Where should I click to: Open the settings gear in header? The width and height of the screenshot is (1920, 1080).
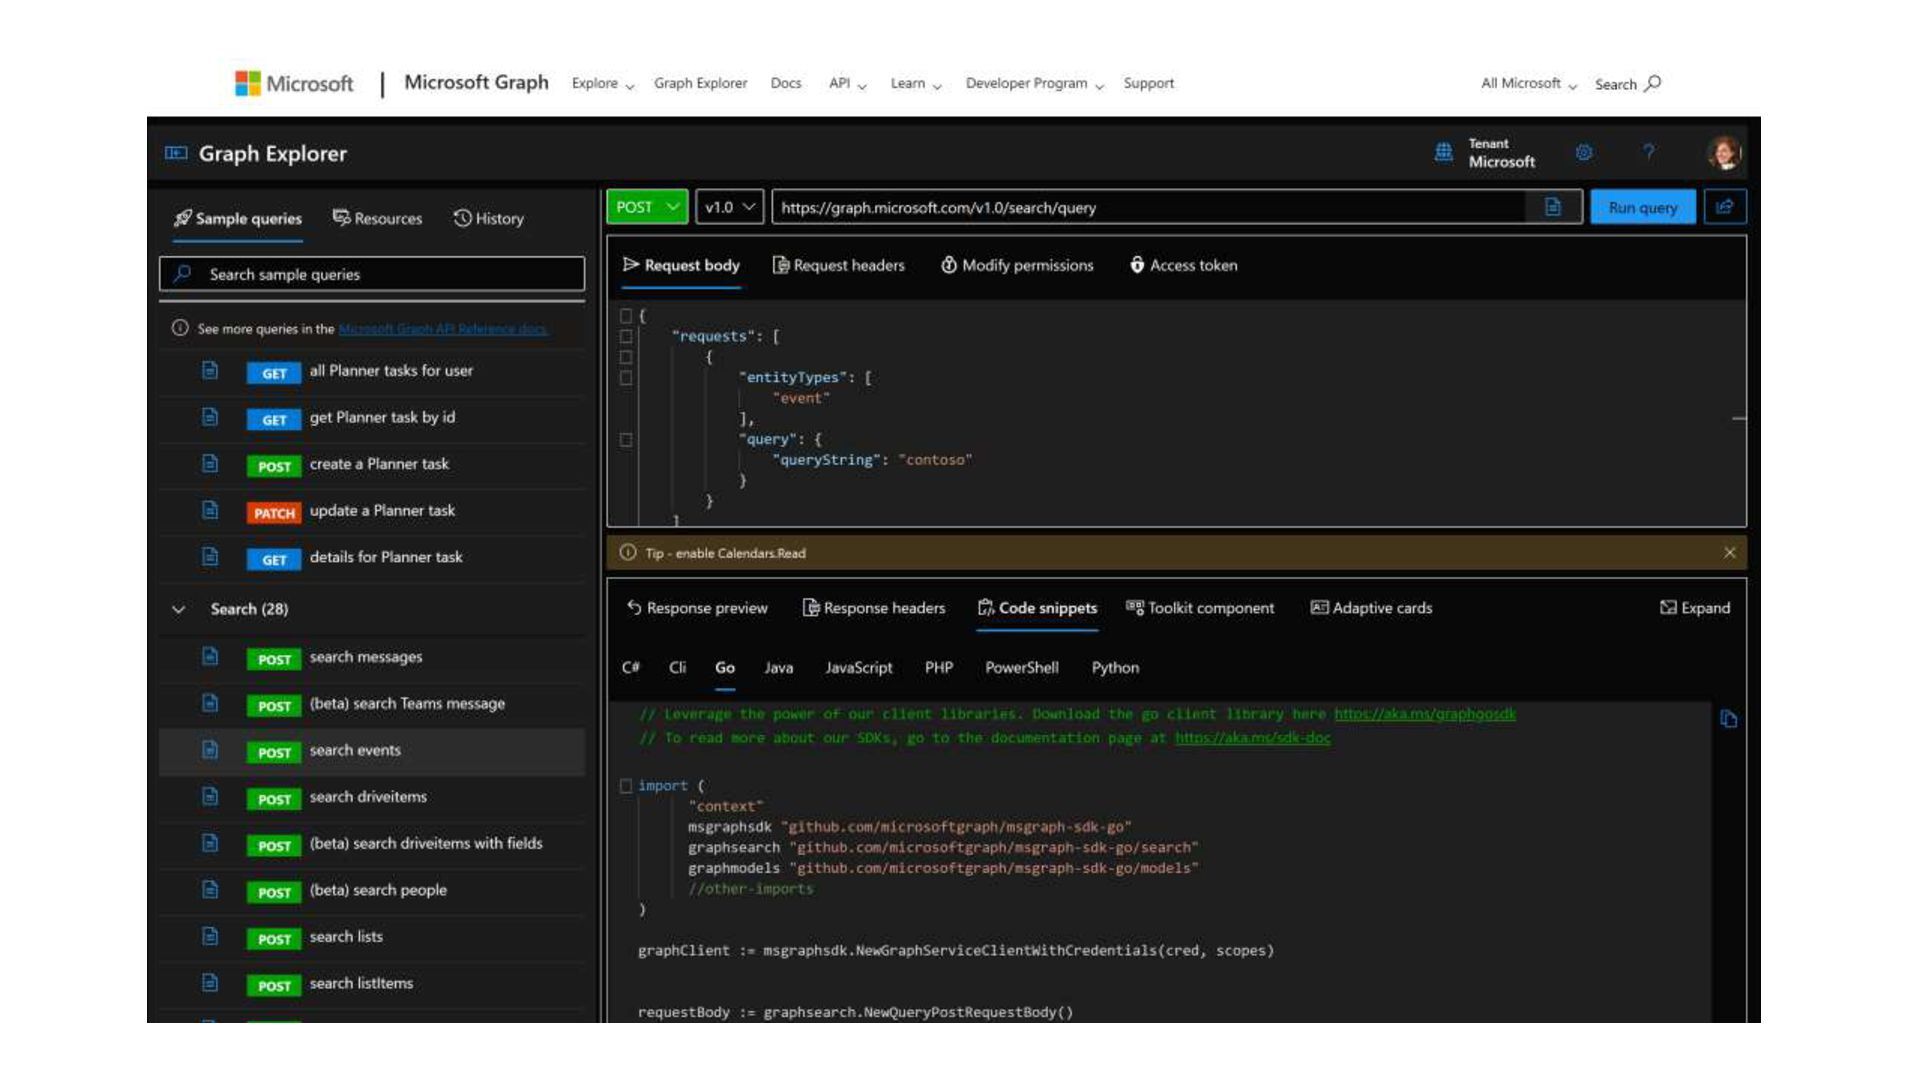(1584, 152)
